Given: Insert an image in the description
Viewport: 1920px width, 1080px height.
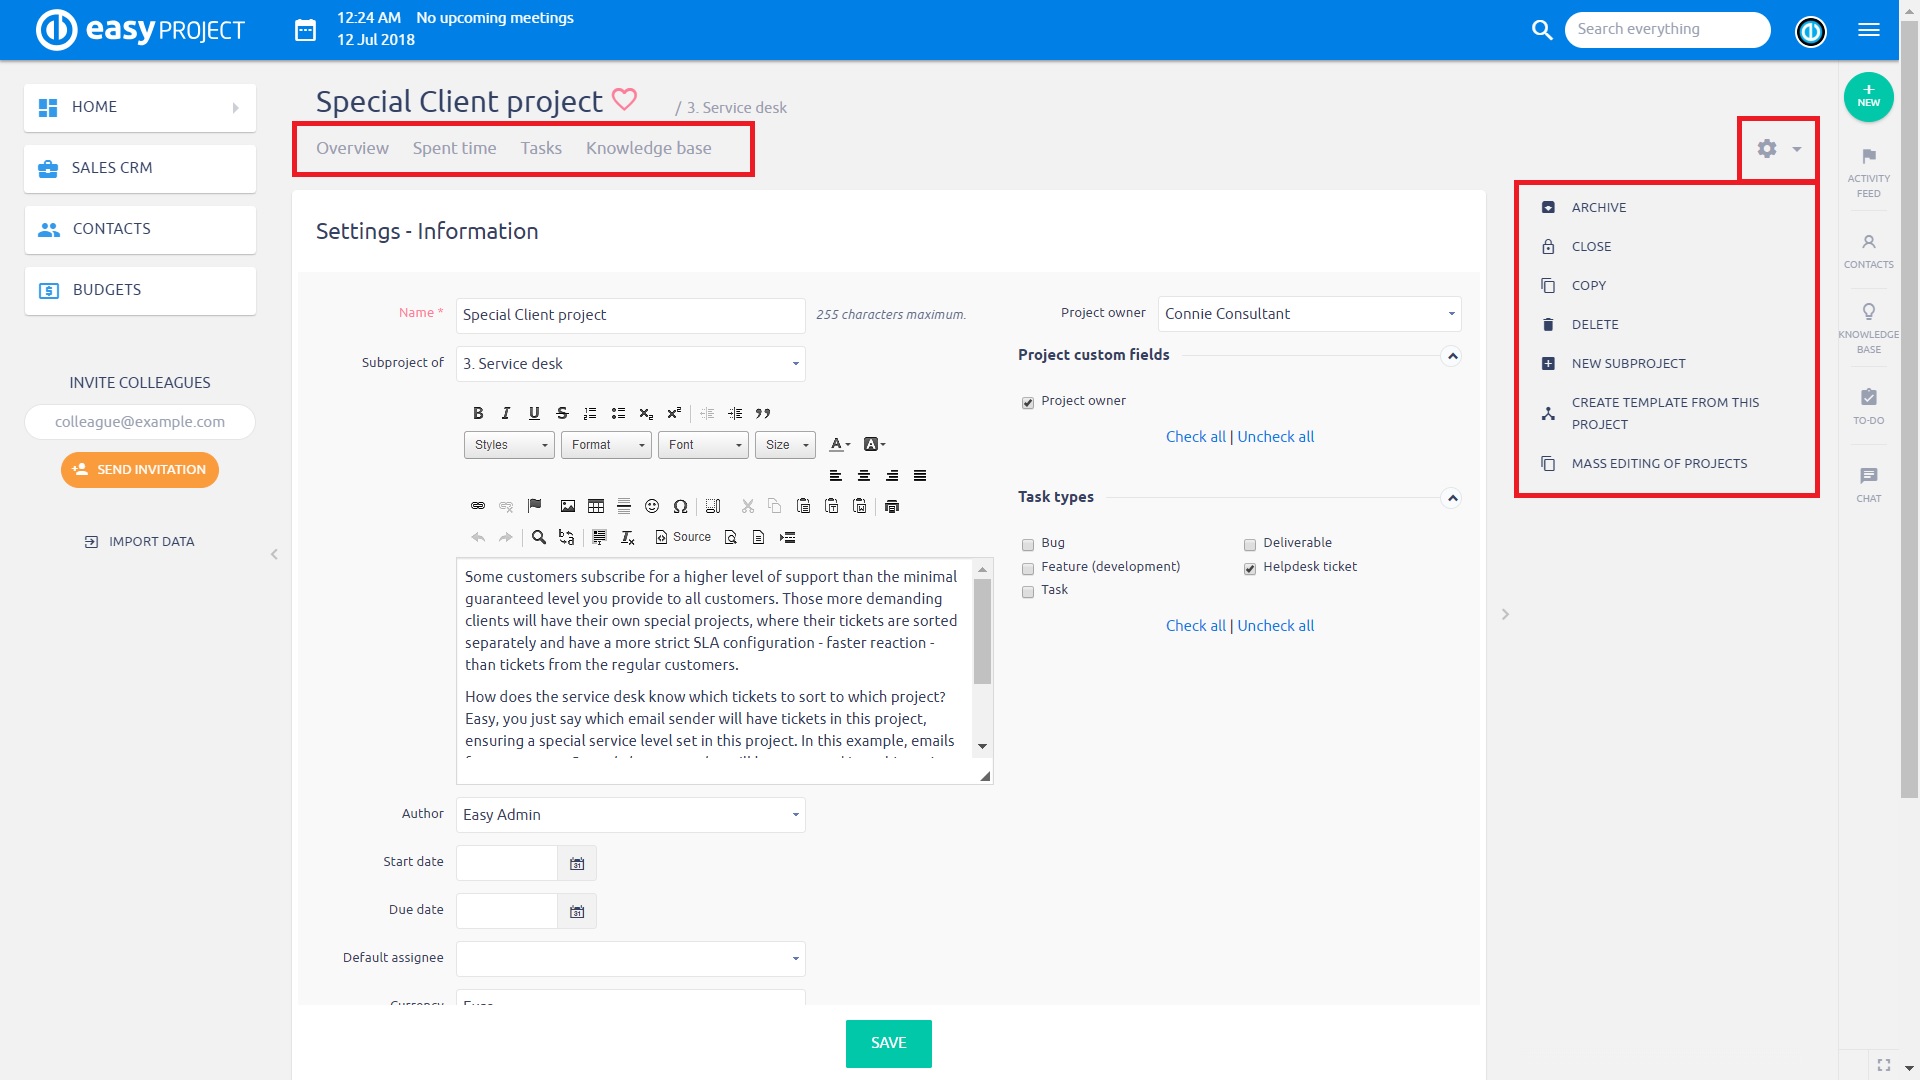Looking at the screenshot, I should [x=568, y=506].
